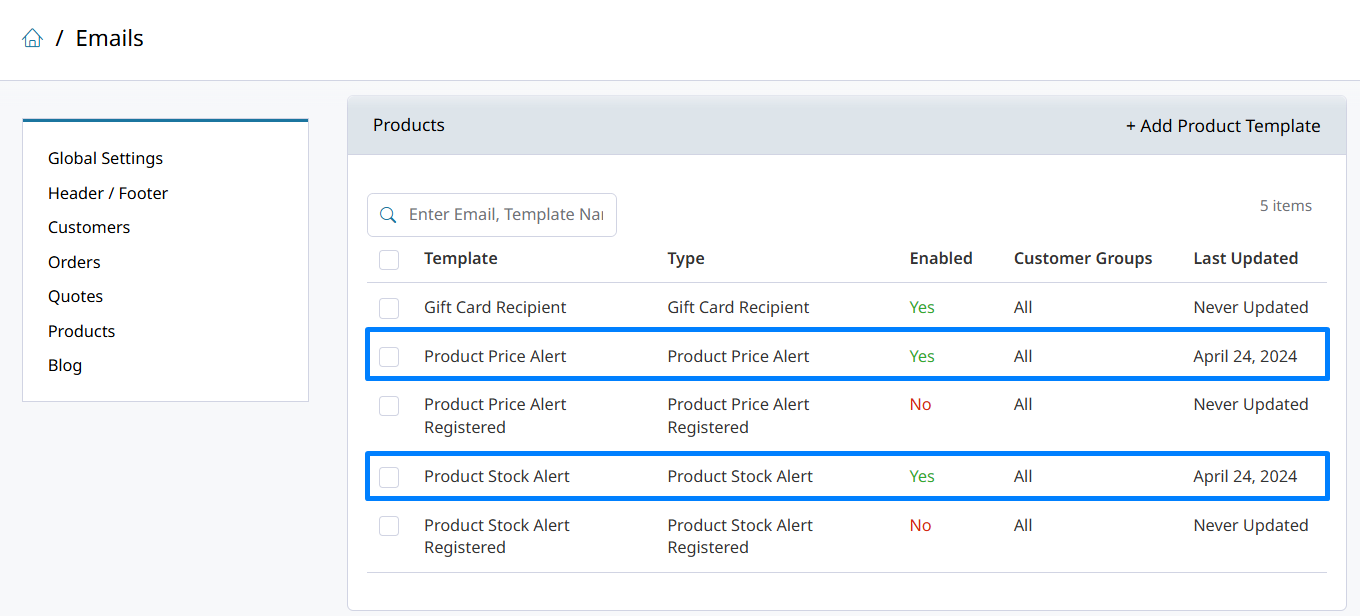This screenshot has width=1360, height=616.
Task: Toggle the select-all templates checkbox
Action: (389, 260)
